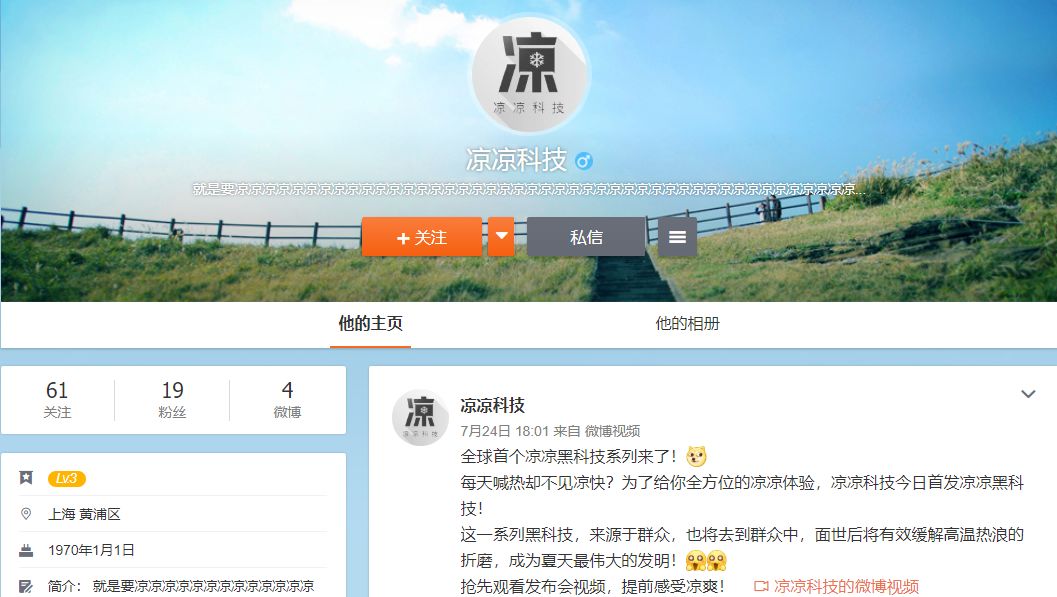View the 4 微博 posts count
Screen dimensions: 1057x597
click(x=287, y=400)
